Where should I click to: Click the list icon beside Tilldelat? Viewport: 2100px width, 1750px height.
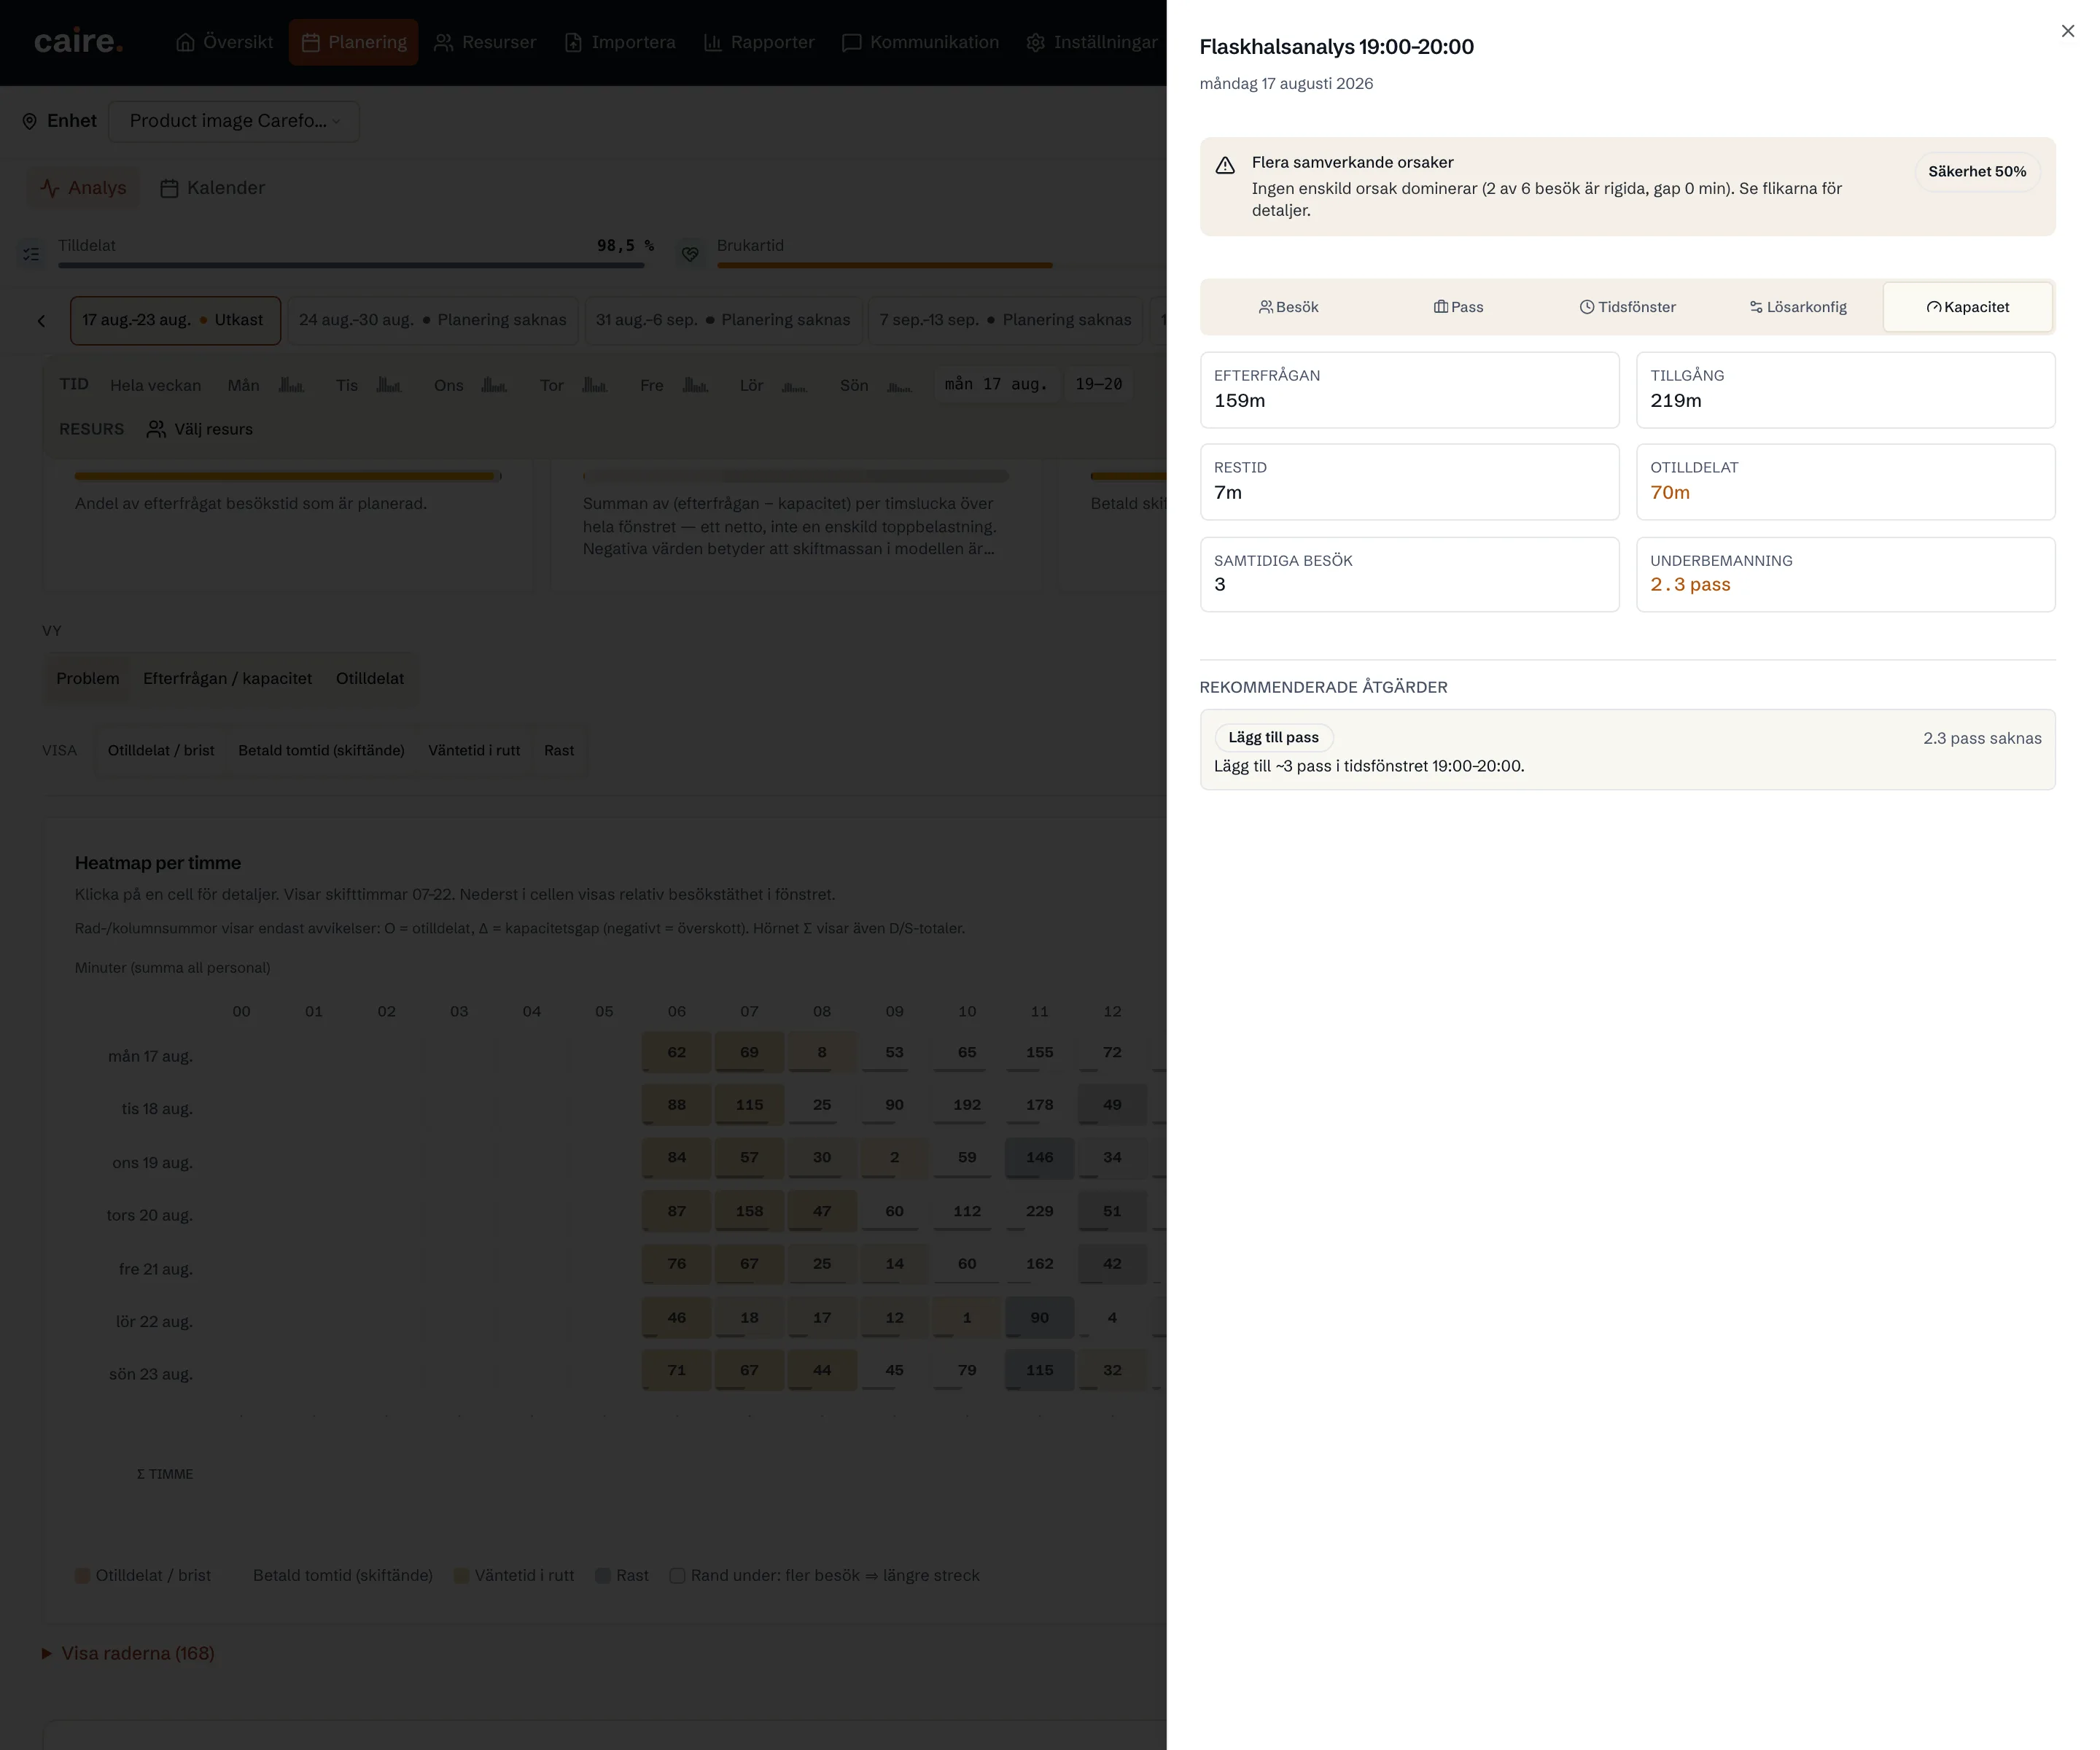click(x=31, y=254)
